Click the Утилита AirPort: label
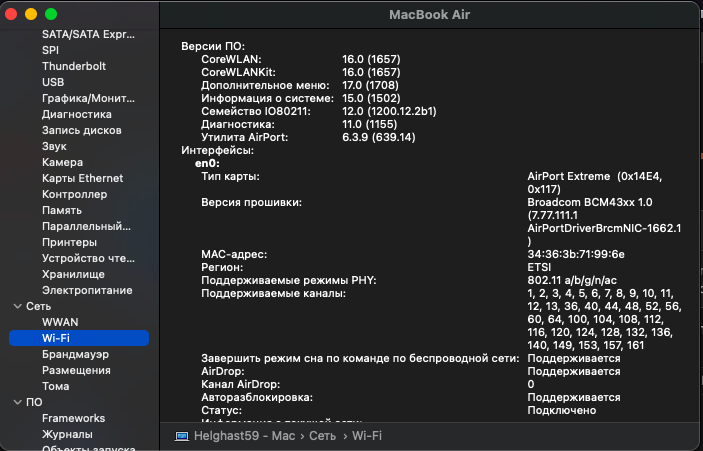Image resolution: width=703 pixels, height=451 pixels. click(244, 137)
